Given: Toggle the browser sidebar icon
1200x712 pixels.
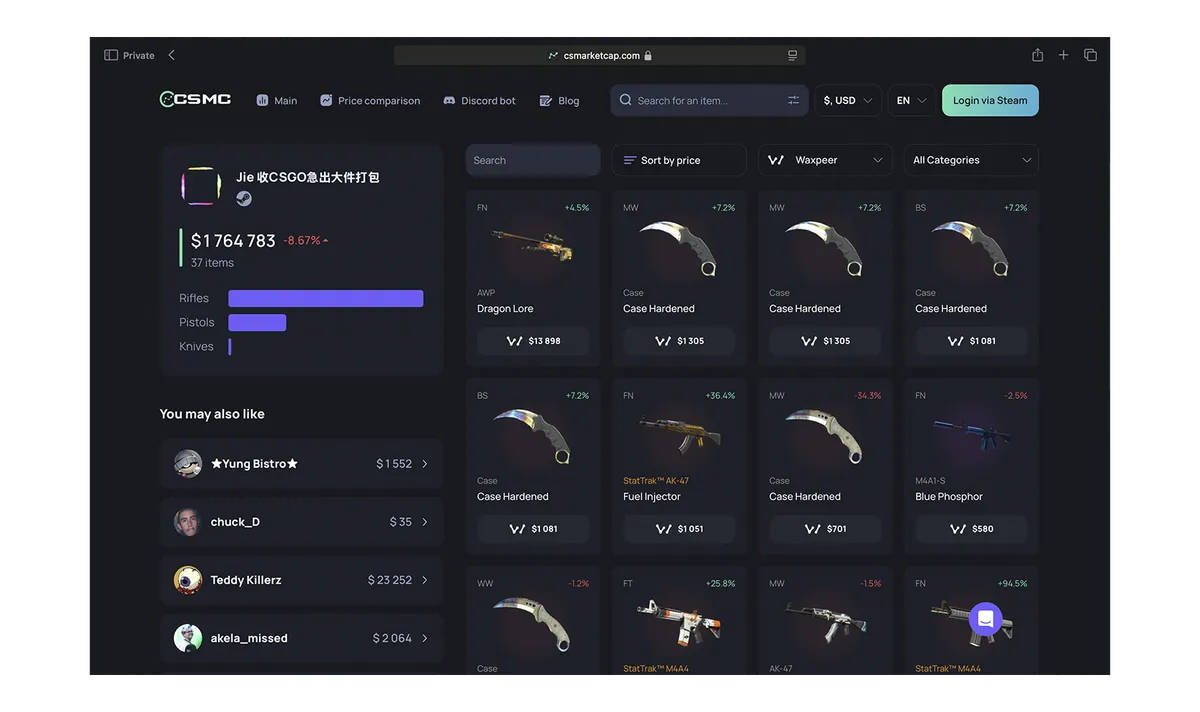Looking at the screenshot, I should point(111,55).
